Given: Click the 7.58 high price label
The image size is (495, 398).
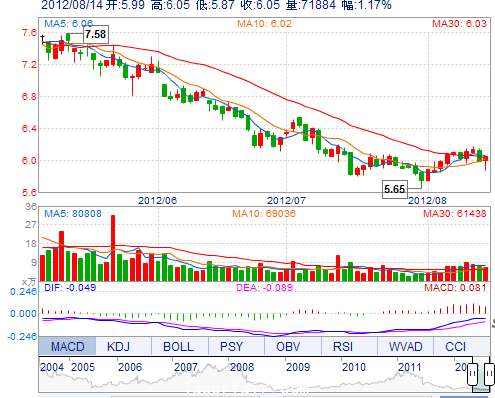Looking at the screenshot, I should click(x=95, y=34).
